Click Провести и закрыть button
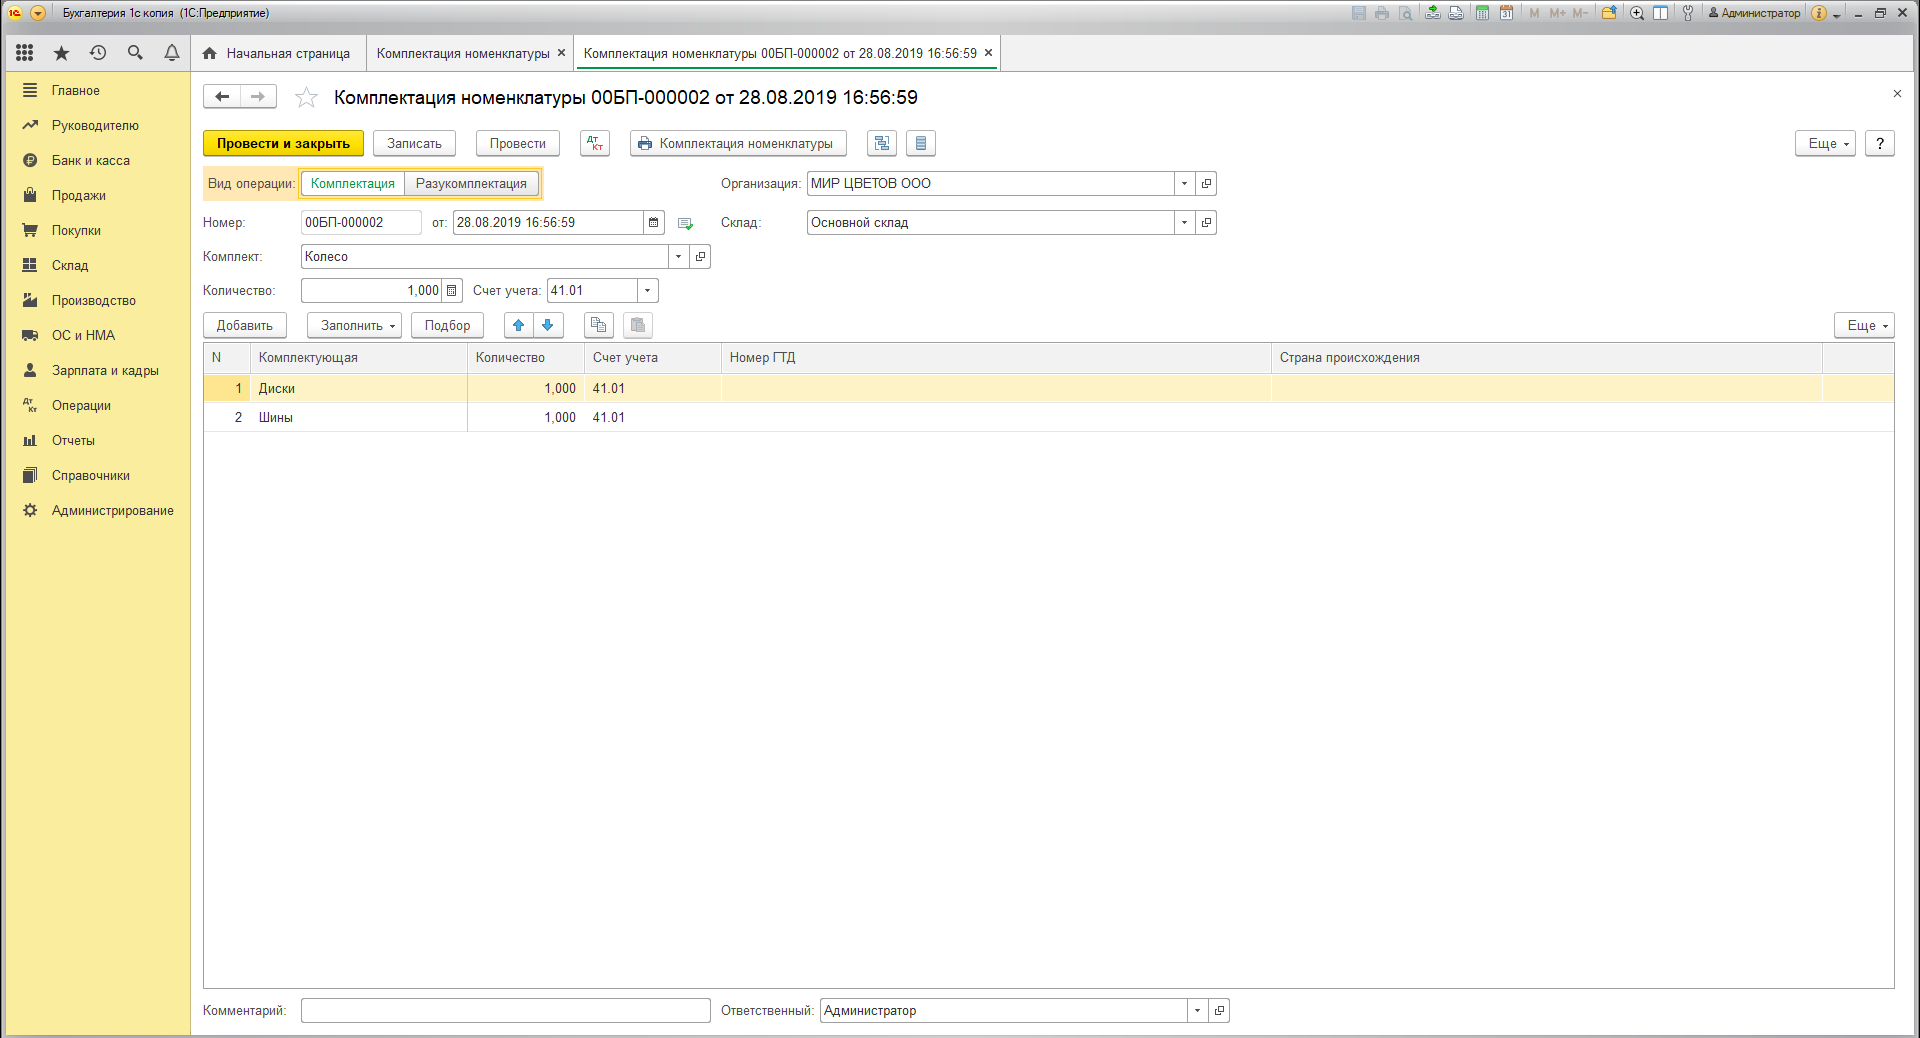Image resolution: width=1920 pixels, height=1038 pixels. [283, 144]
